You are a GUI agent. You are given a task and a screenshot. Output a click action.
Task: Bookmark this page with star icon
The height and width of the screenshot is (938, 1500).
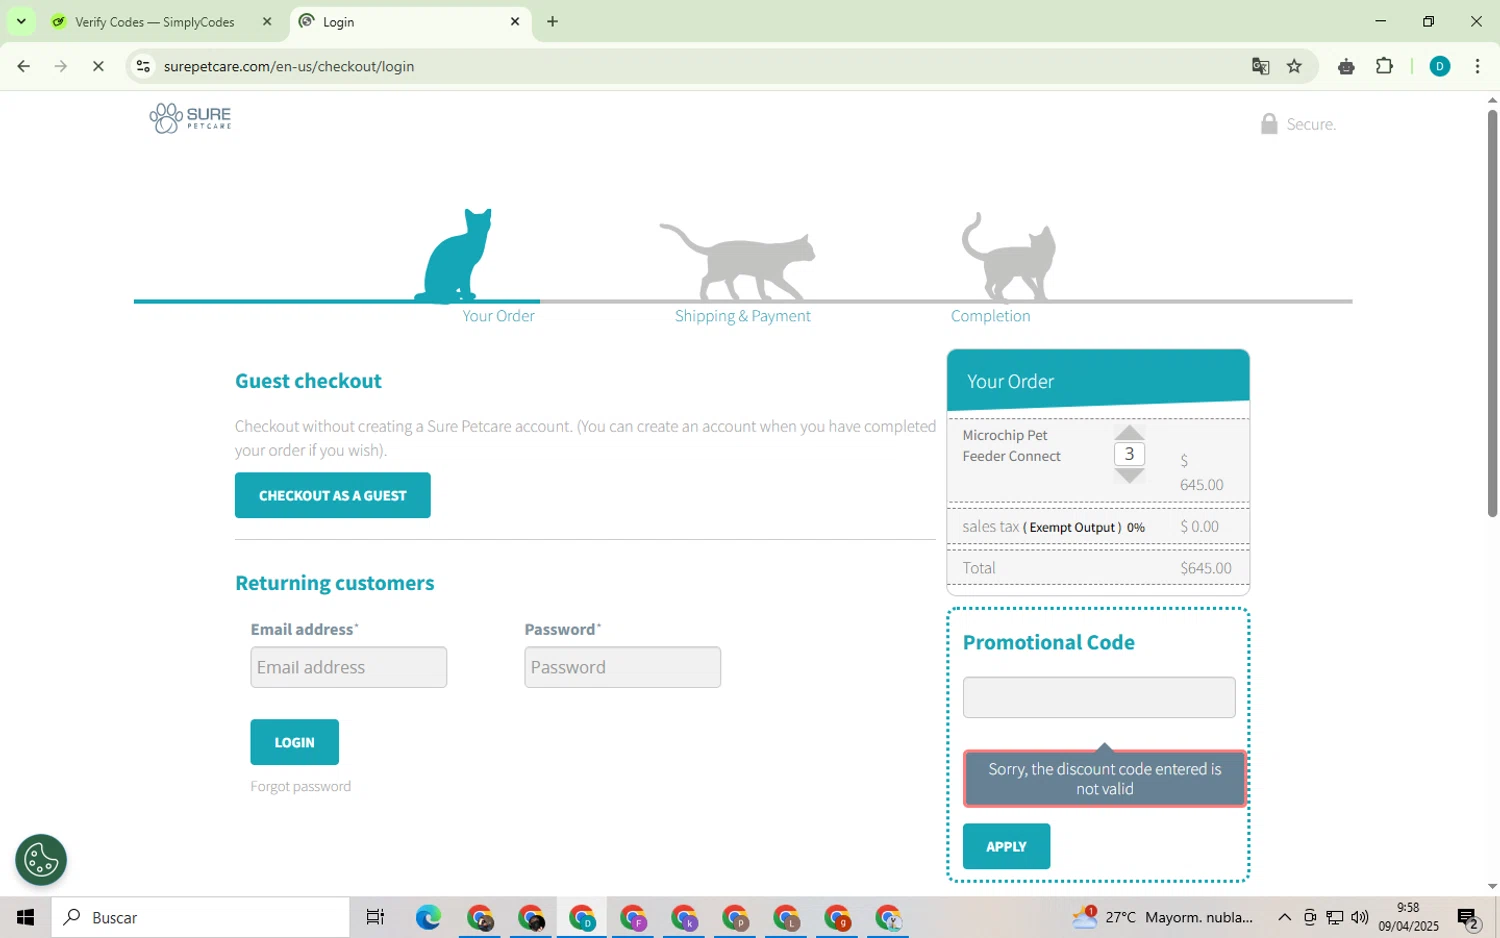(x=1294, y=66)
